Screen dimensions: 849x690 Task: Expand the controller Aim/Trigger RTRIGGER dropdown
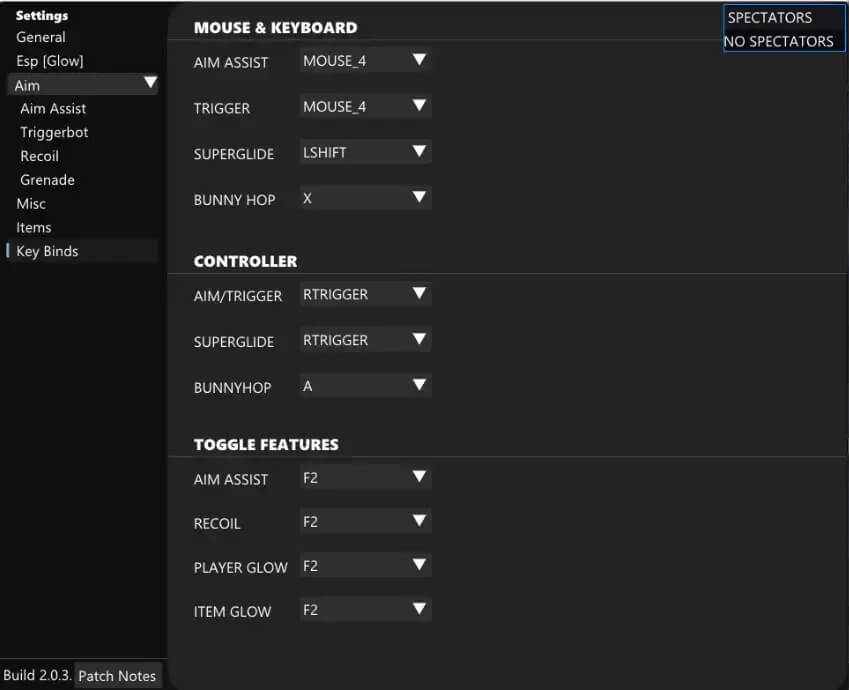pyautogui.click(x=365, y=295)
